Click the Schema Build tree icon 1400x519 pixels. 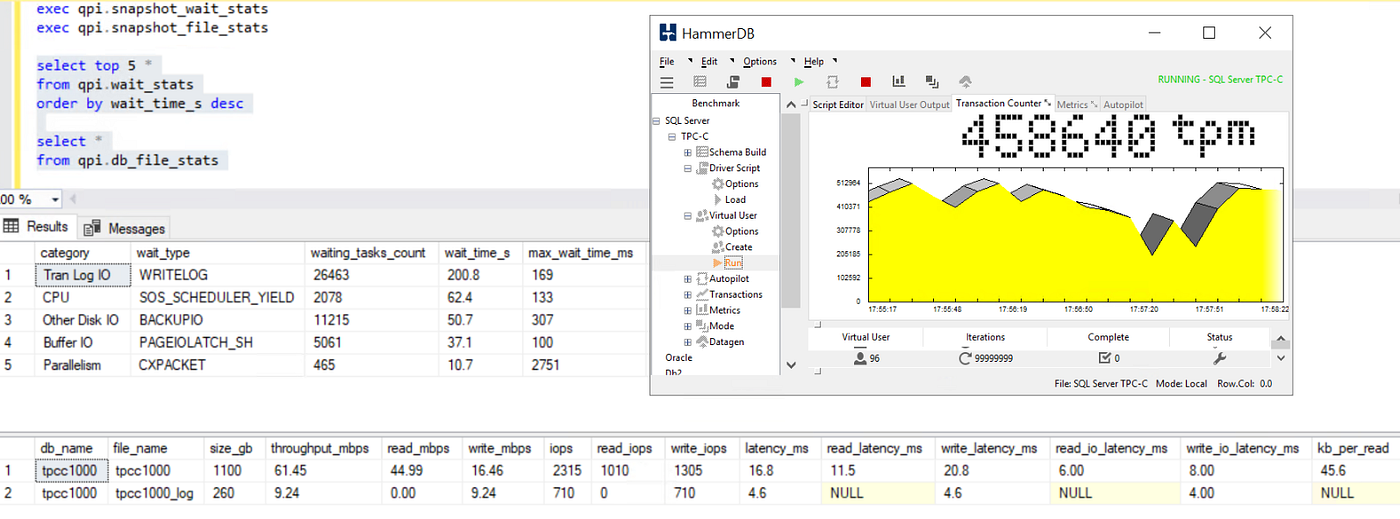coord(702,152)
